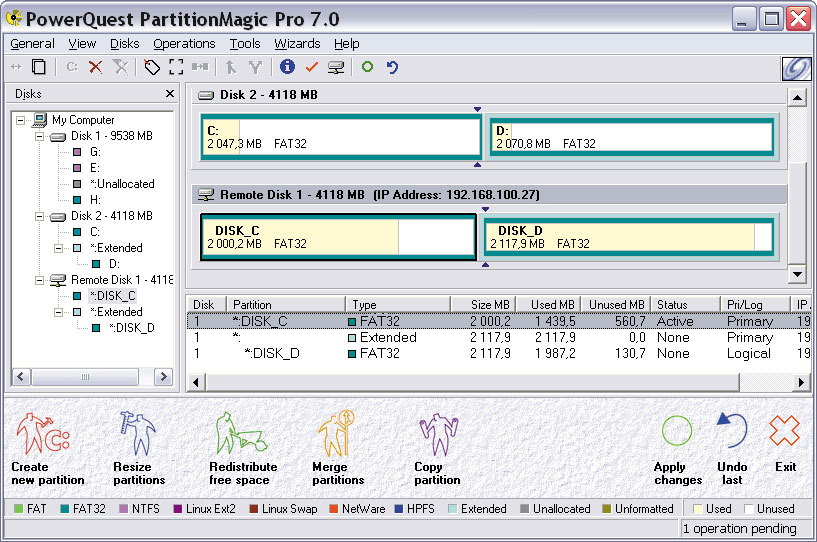Click the blue info properties toolbar icon
This screenshot has height=542, width=817.
(287, 67)
